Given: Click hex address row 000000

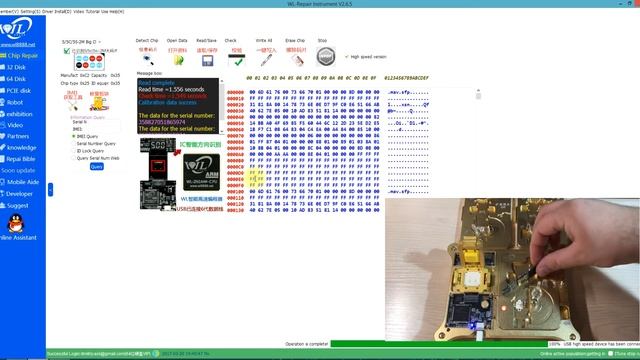Looking at the screenshot, I should click(236, 92).
